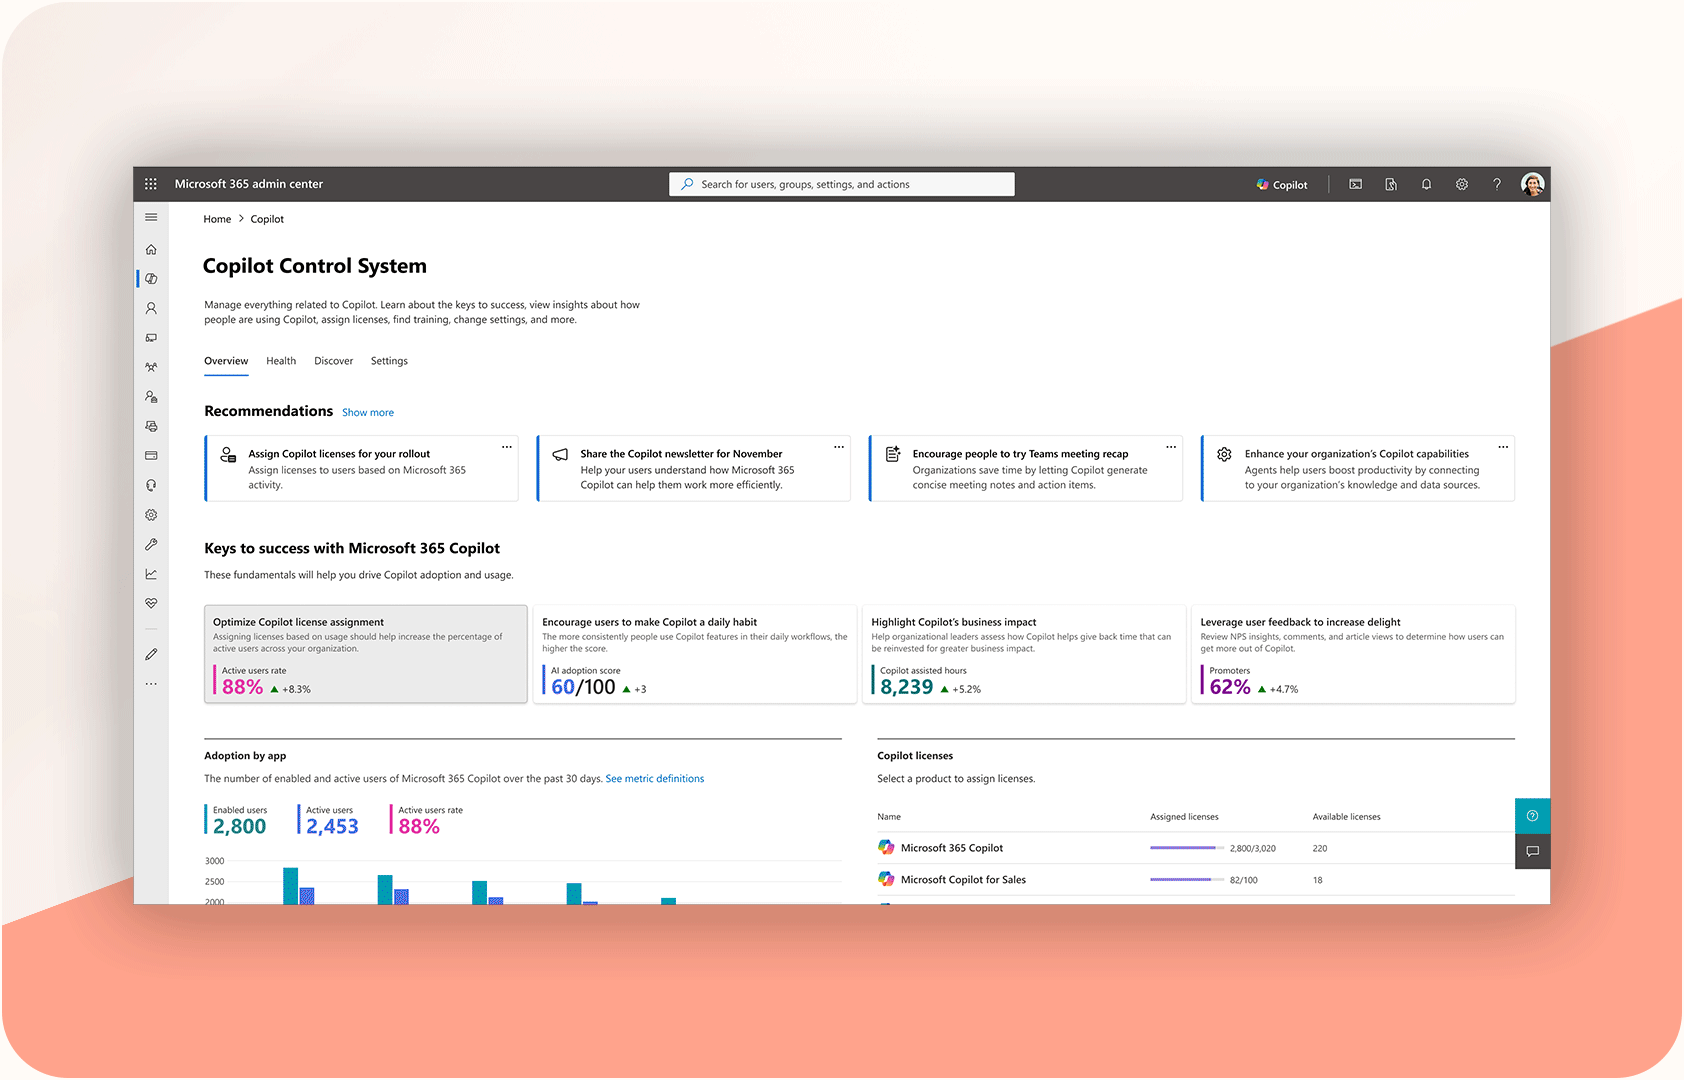Open the See metric definitions link
Screen dimensions: 1684x1080
click(x=654, y=779)
